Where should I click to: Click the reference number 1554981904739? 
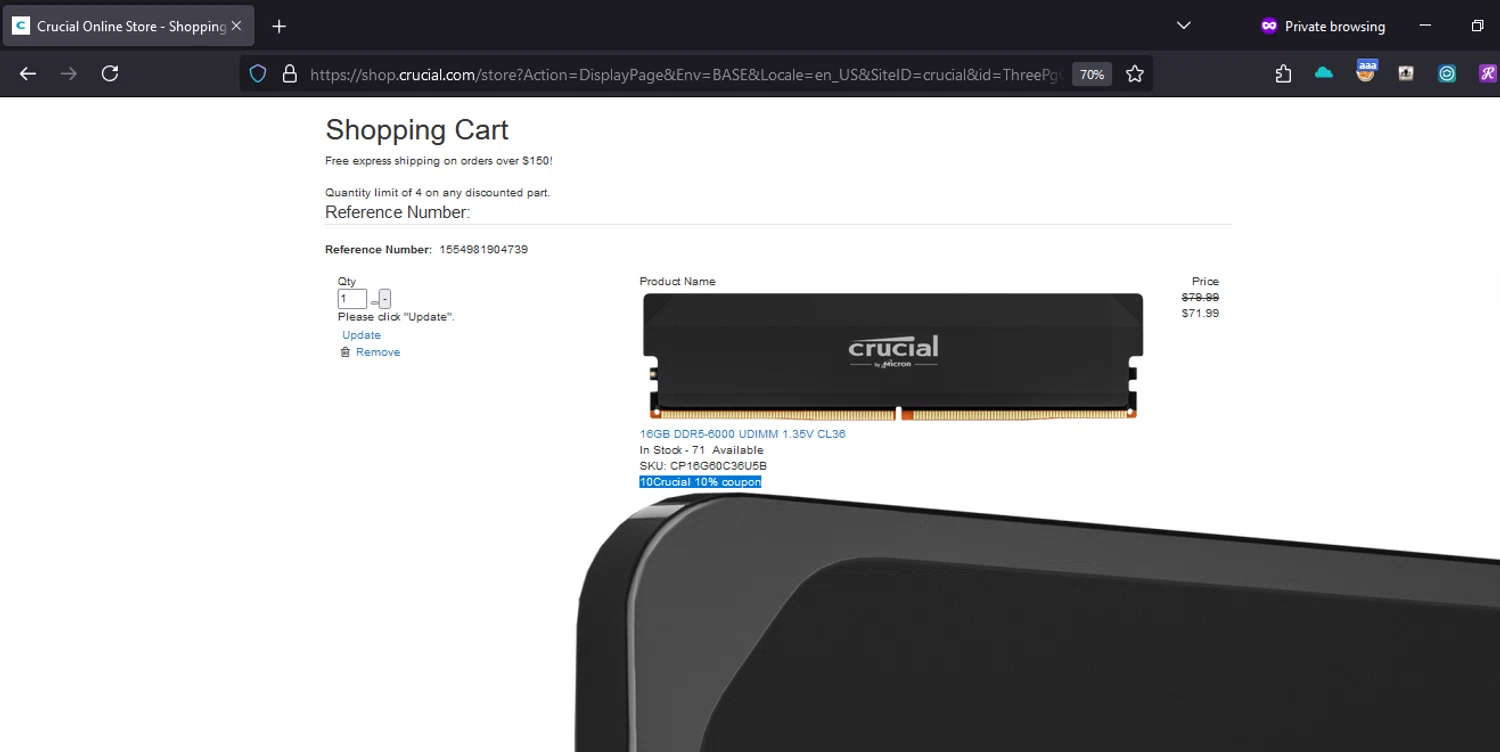coord(483,249)
